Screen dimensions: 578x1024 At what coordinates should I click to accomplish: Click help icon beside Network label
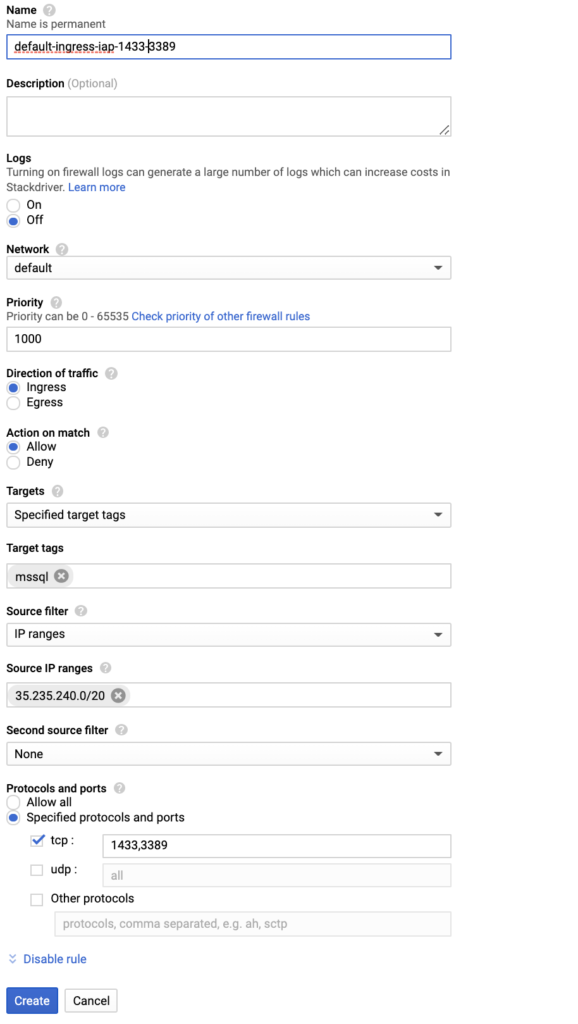[x=62, y=249]
